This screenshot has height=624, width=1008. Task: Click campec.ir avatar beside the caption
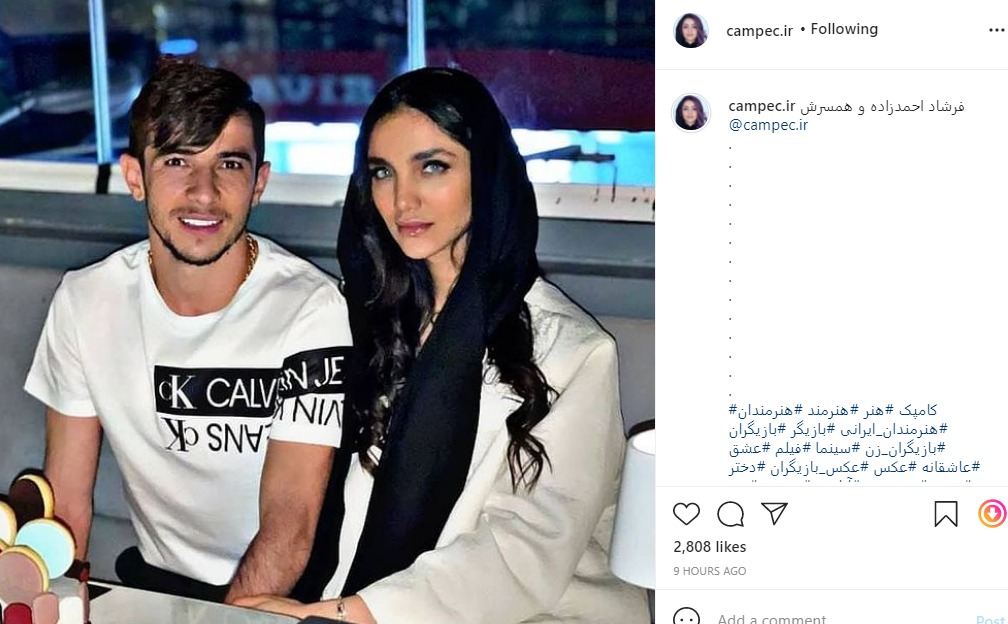point(691,112)
